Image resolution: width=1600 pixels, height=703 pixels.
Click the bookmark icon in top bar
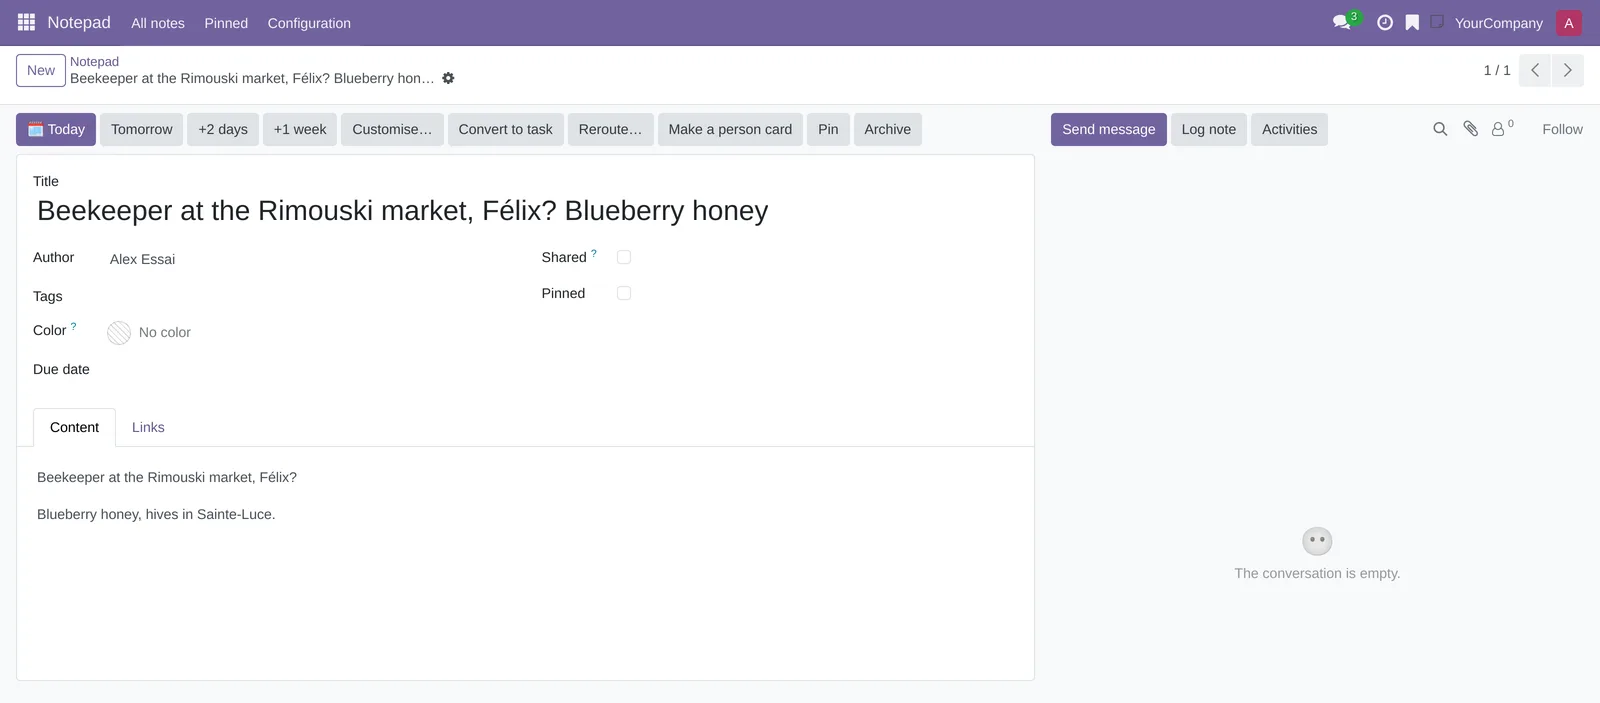tap(1412, 22)
